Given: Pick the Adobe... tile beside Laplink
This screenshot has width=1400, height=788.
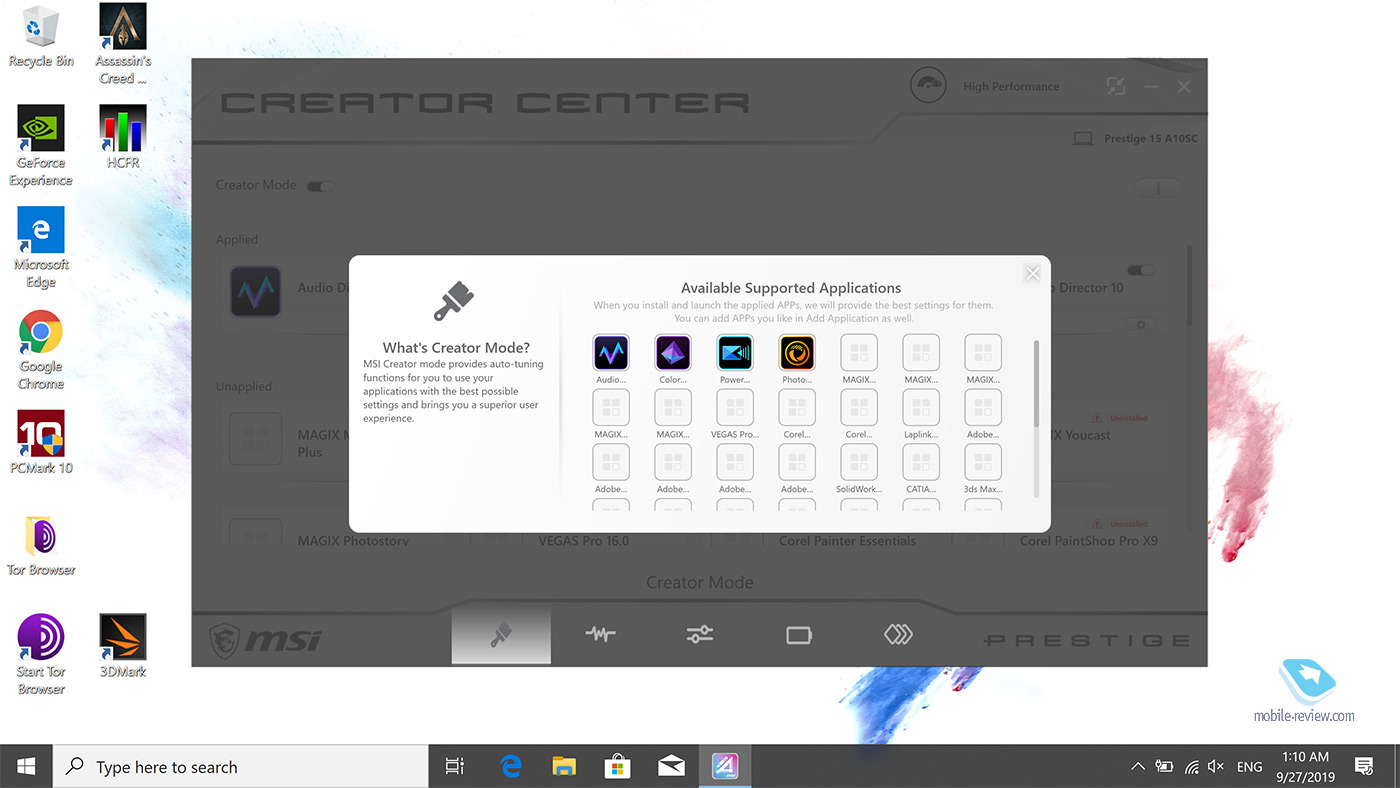Looking at the screenshot, I should click(x=983, y=408).
